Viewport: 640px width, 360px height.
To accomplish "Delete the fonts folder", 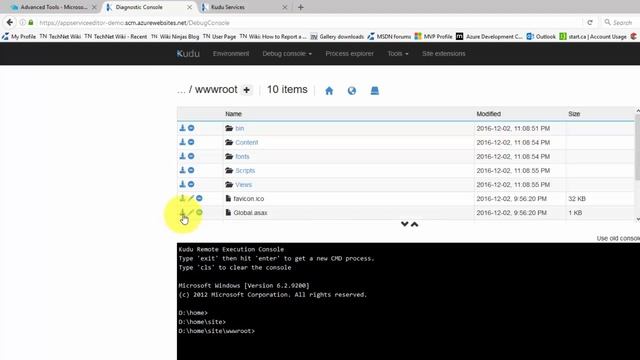I will tap(191, 156).
